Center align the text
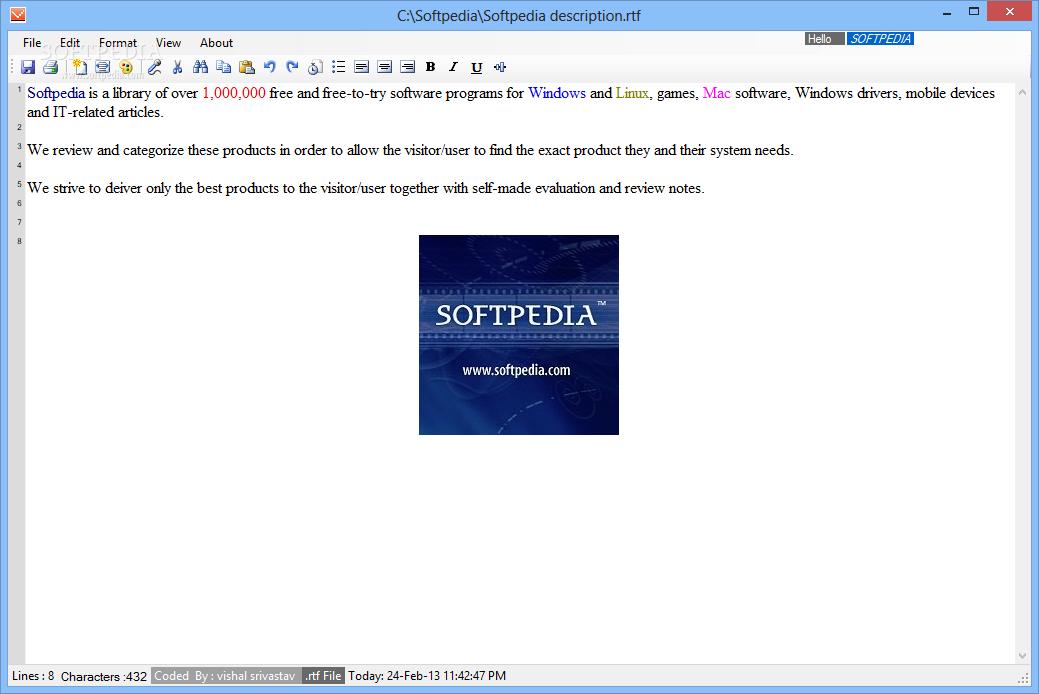The width and height of the screenshot is (1039, 694). [384, 67]
